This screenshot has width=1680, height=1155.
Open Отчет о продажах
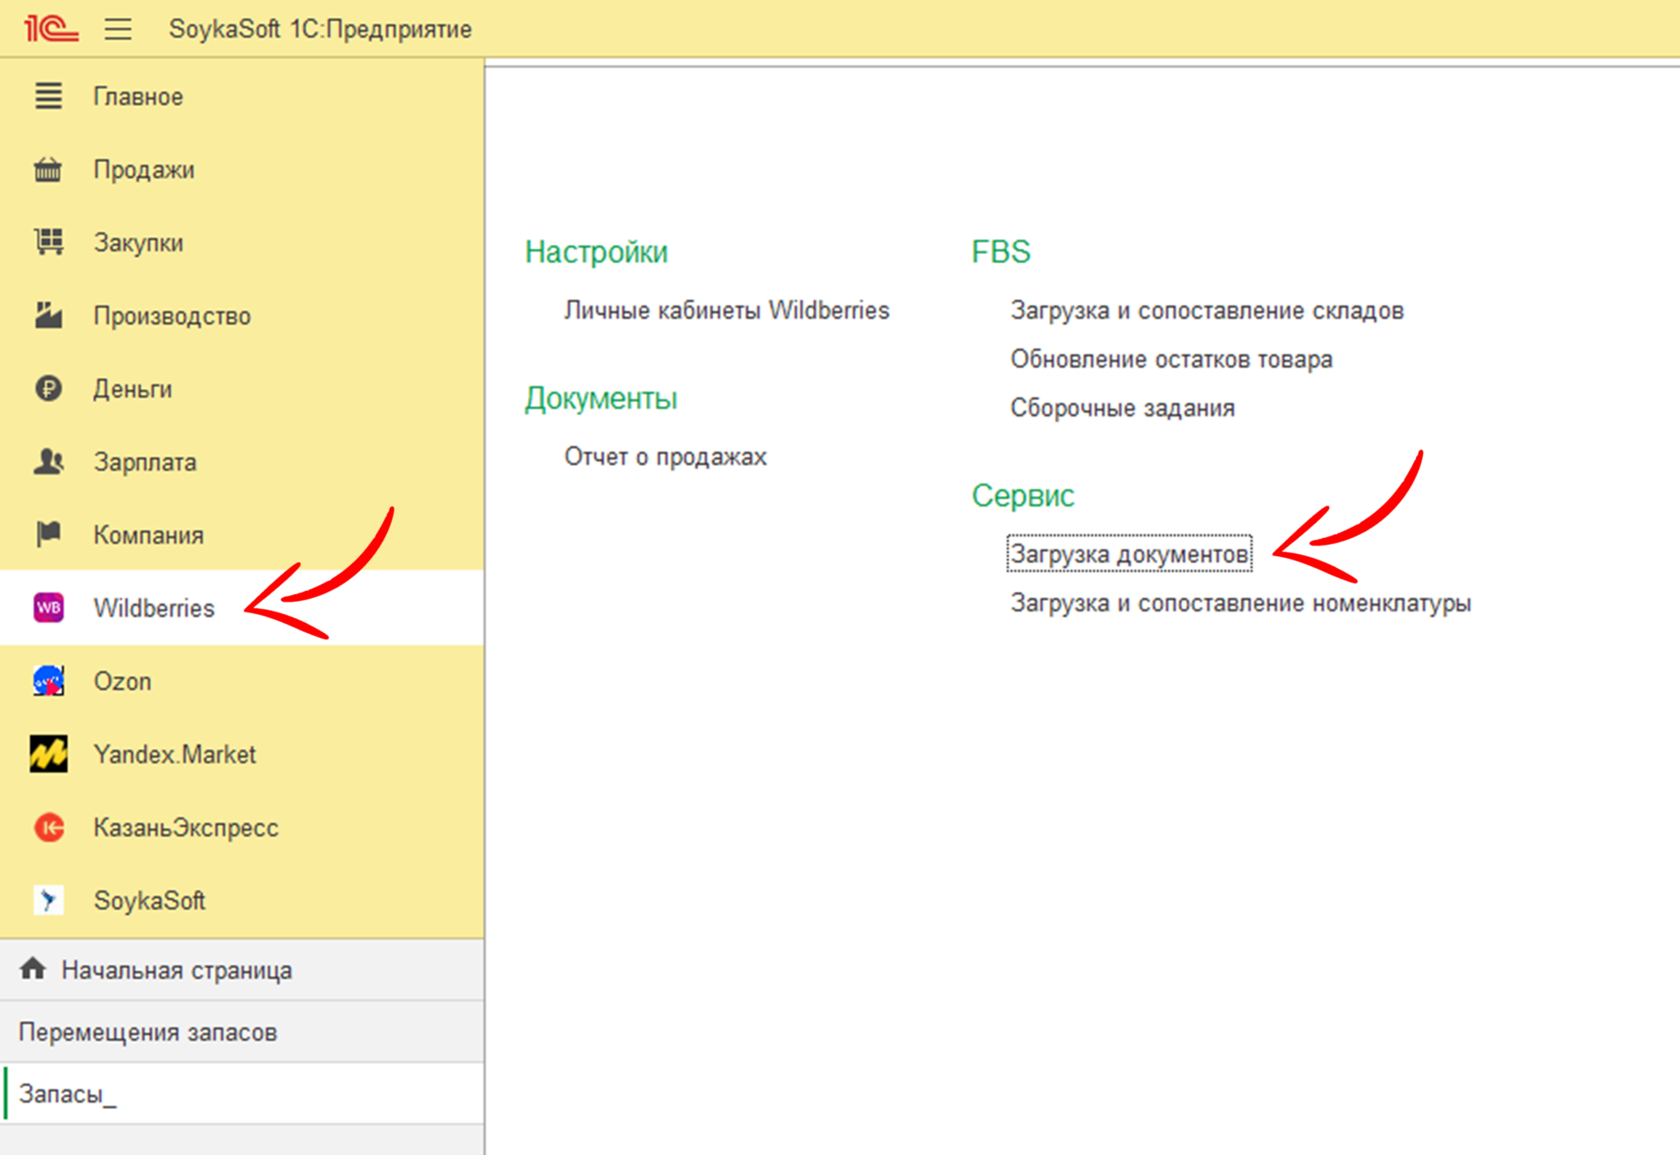(x=665, y=457)
